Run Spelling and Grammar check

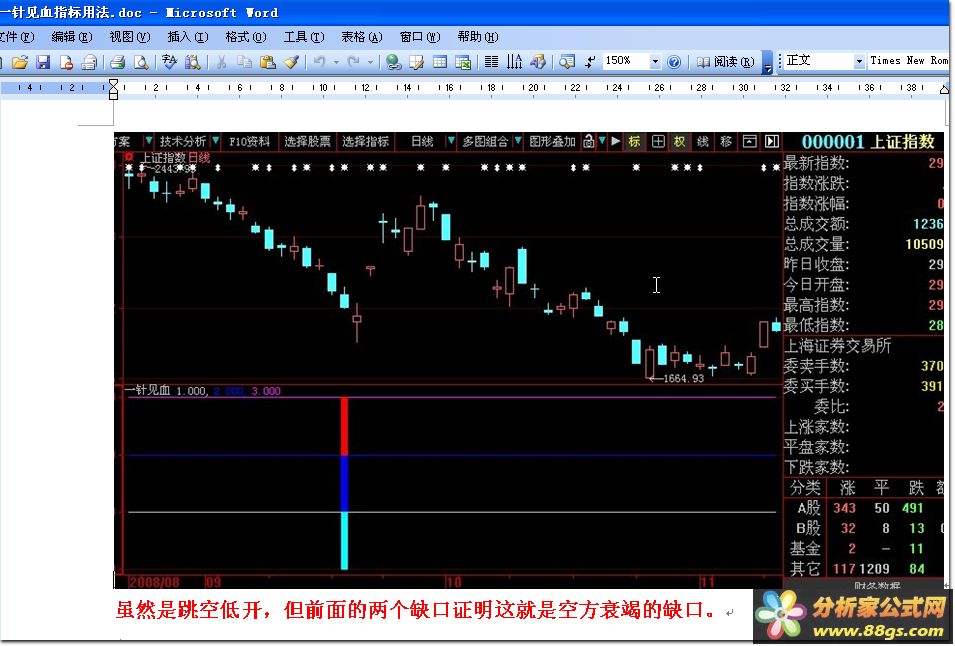170,61
